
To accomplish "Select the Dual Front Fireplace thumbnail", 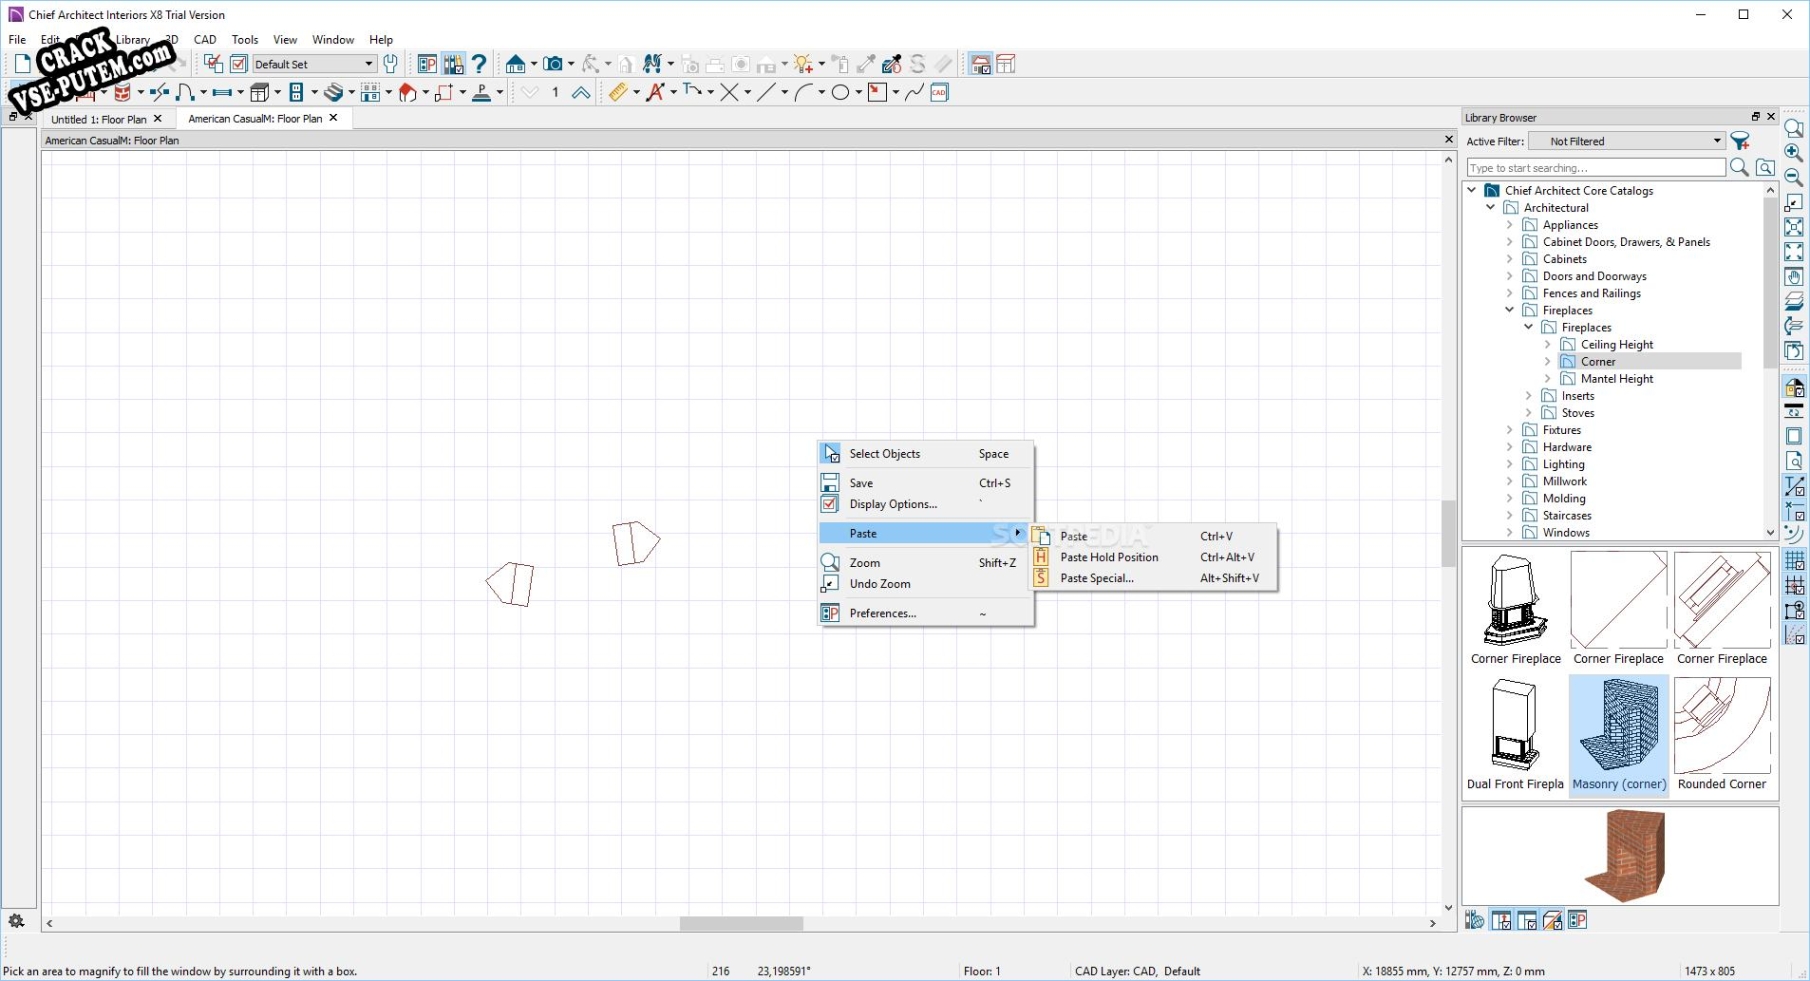I will coord(1515,735).
